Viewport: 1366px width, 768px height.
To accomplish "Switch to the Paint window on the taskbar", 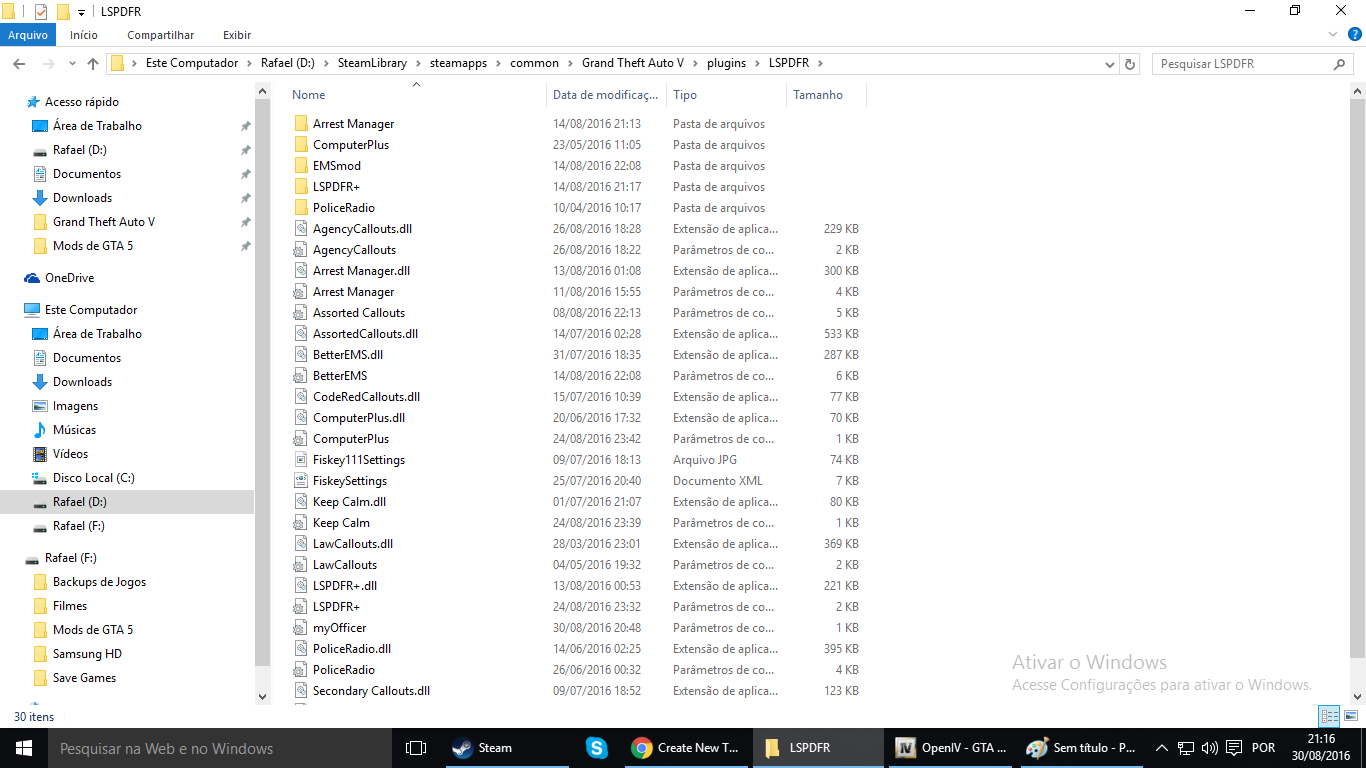I will [1082, 748].
